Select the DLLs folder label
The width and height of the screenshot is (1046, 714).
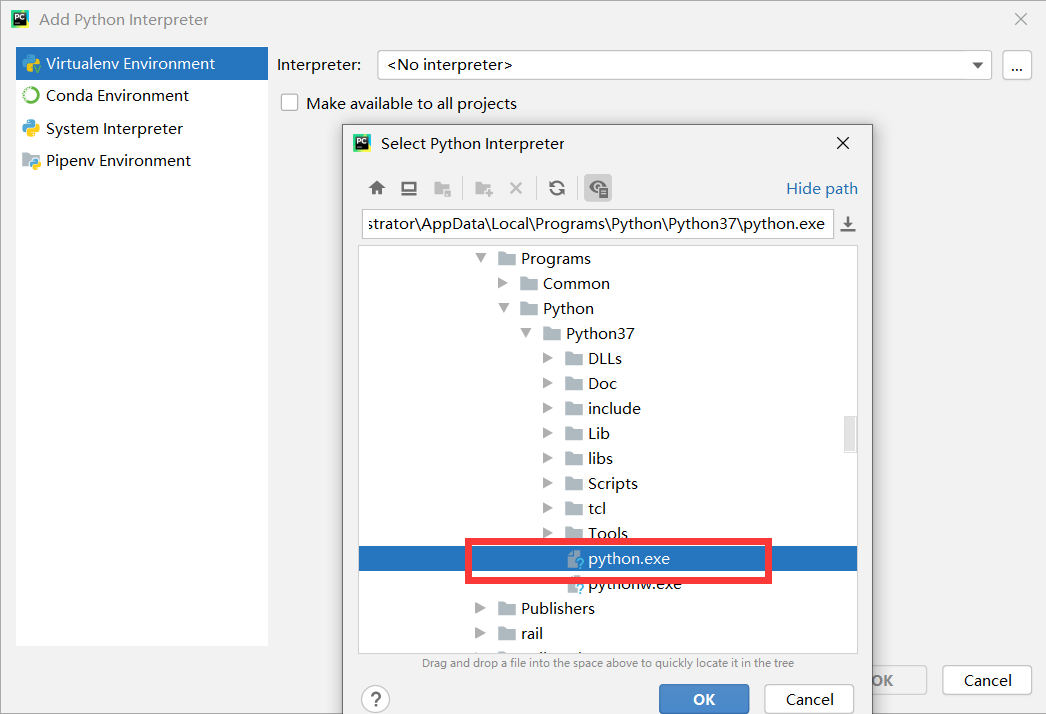[x=605, y=359]
